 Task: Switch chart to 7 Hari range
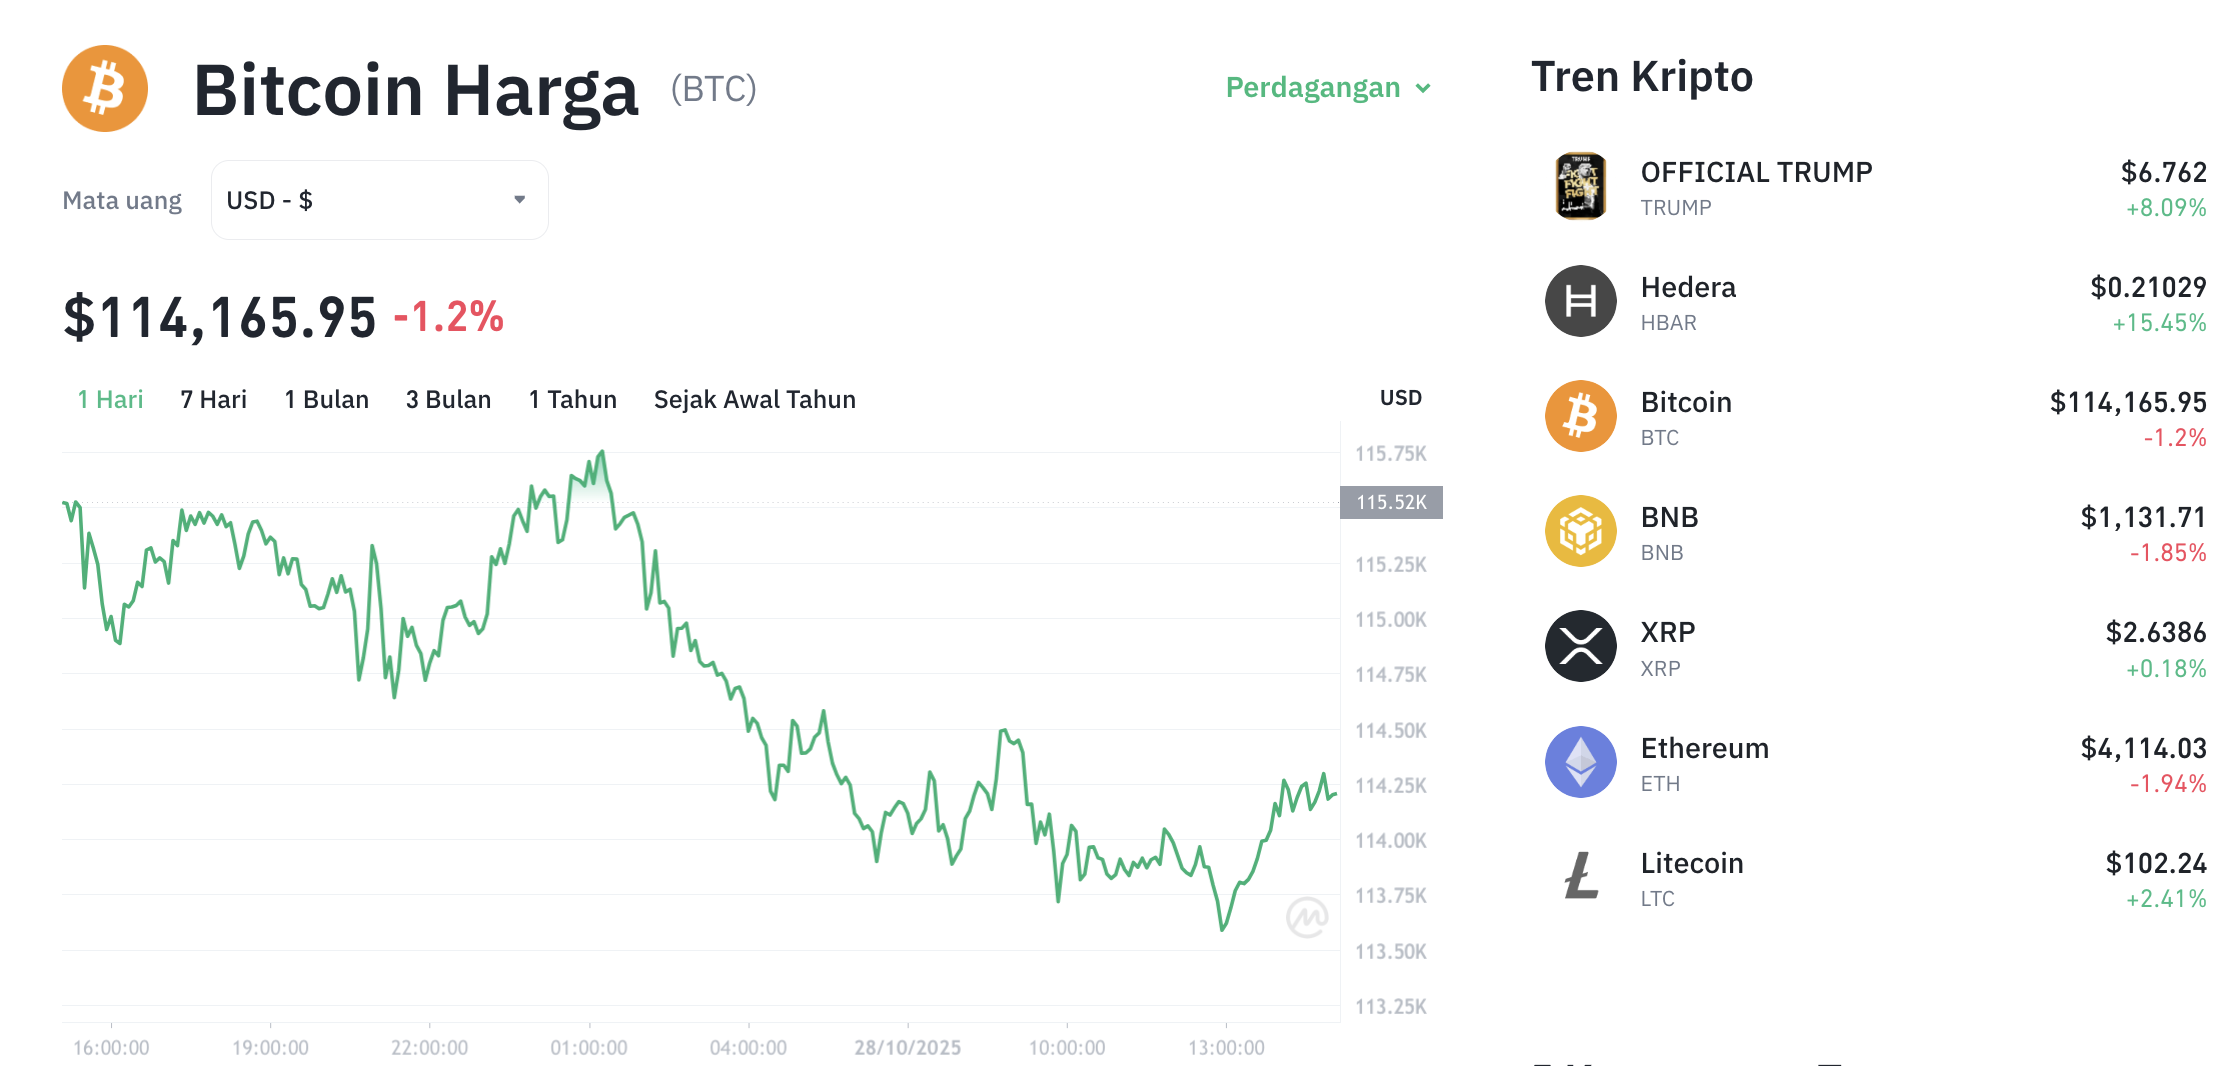213,400
